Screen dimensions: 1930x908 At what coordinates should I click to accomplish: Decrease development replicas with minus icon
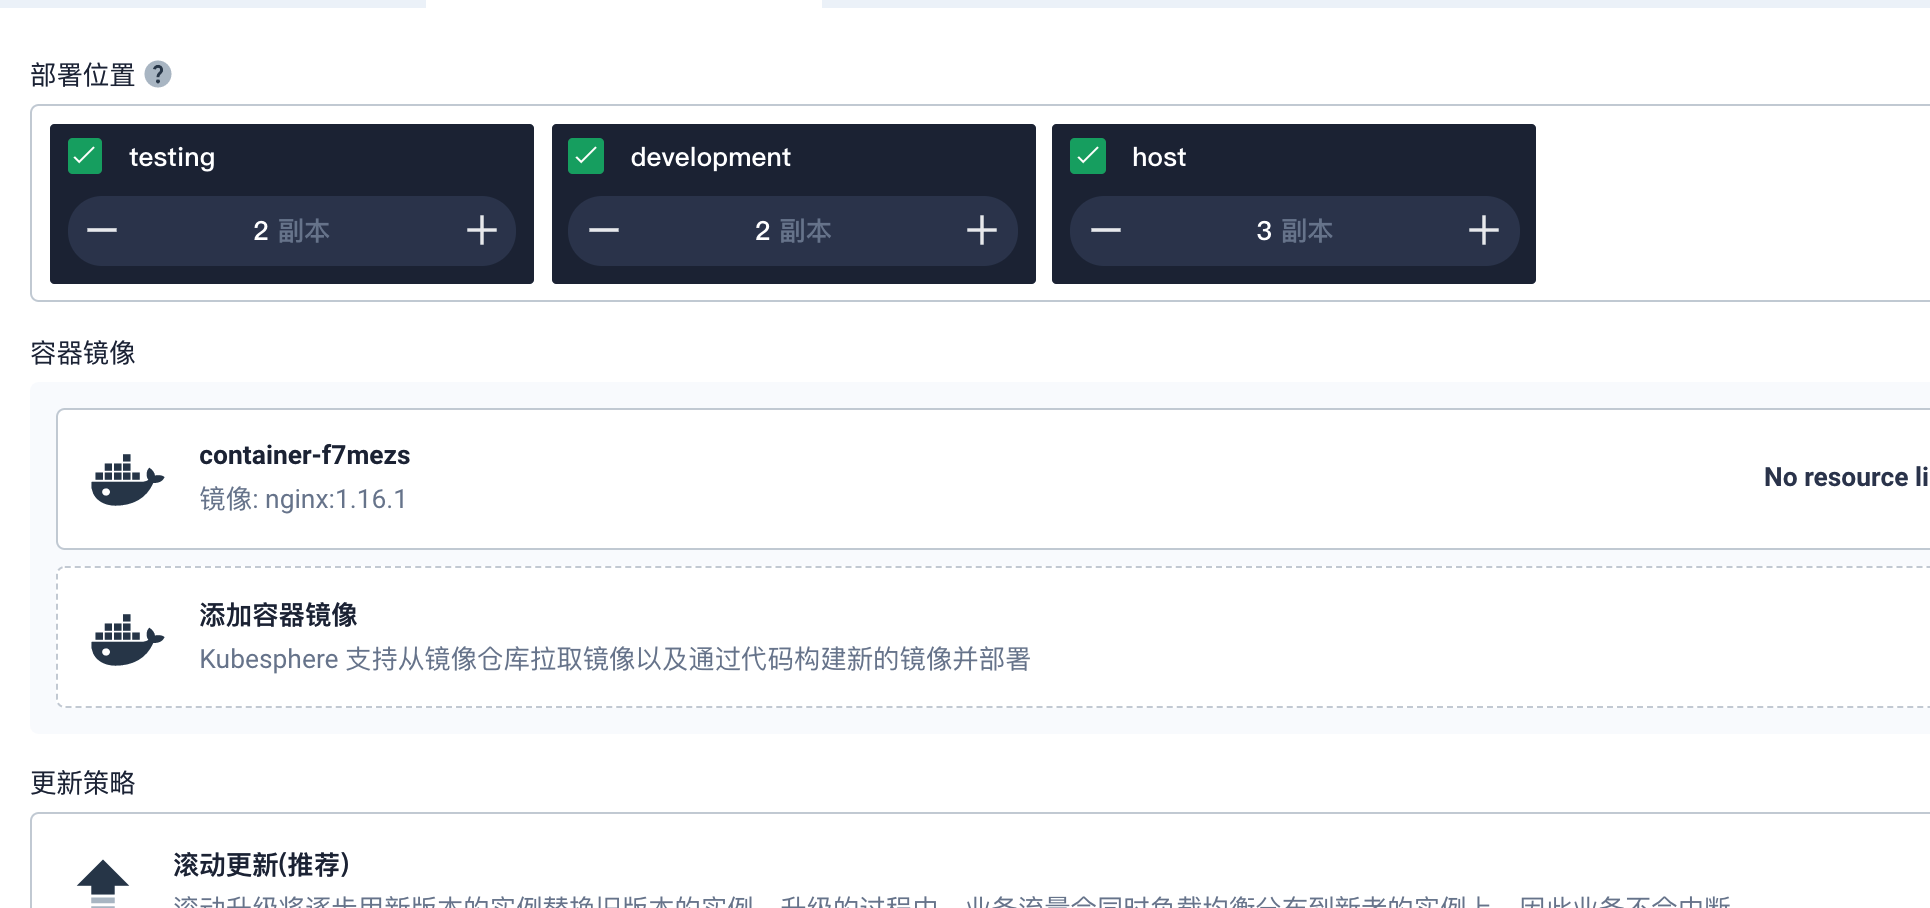coord(604,230)
